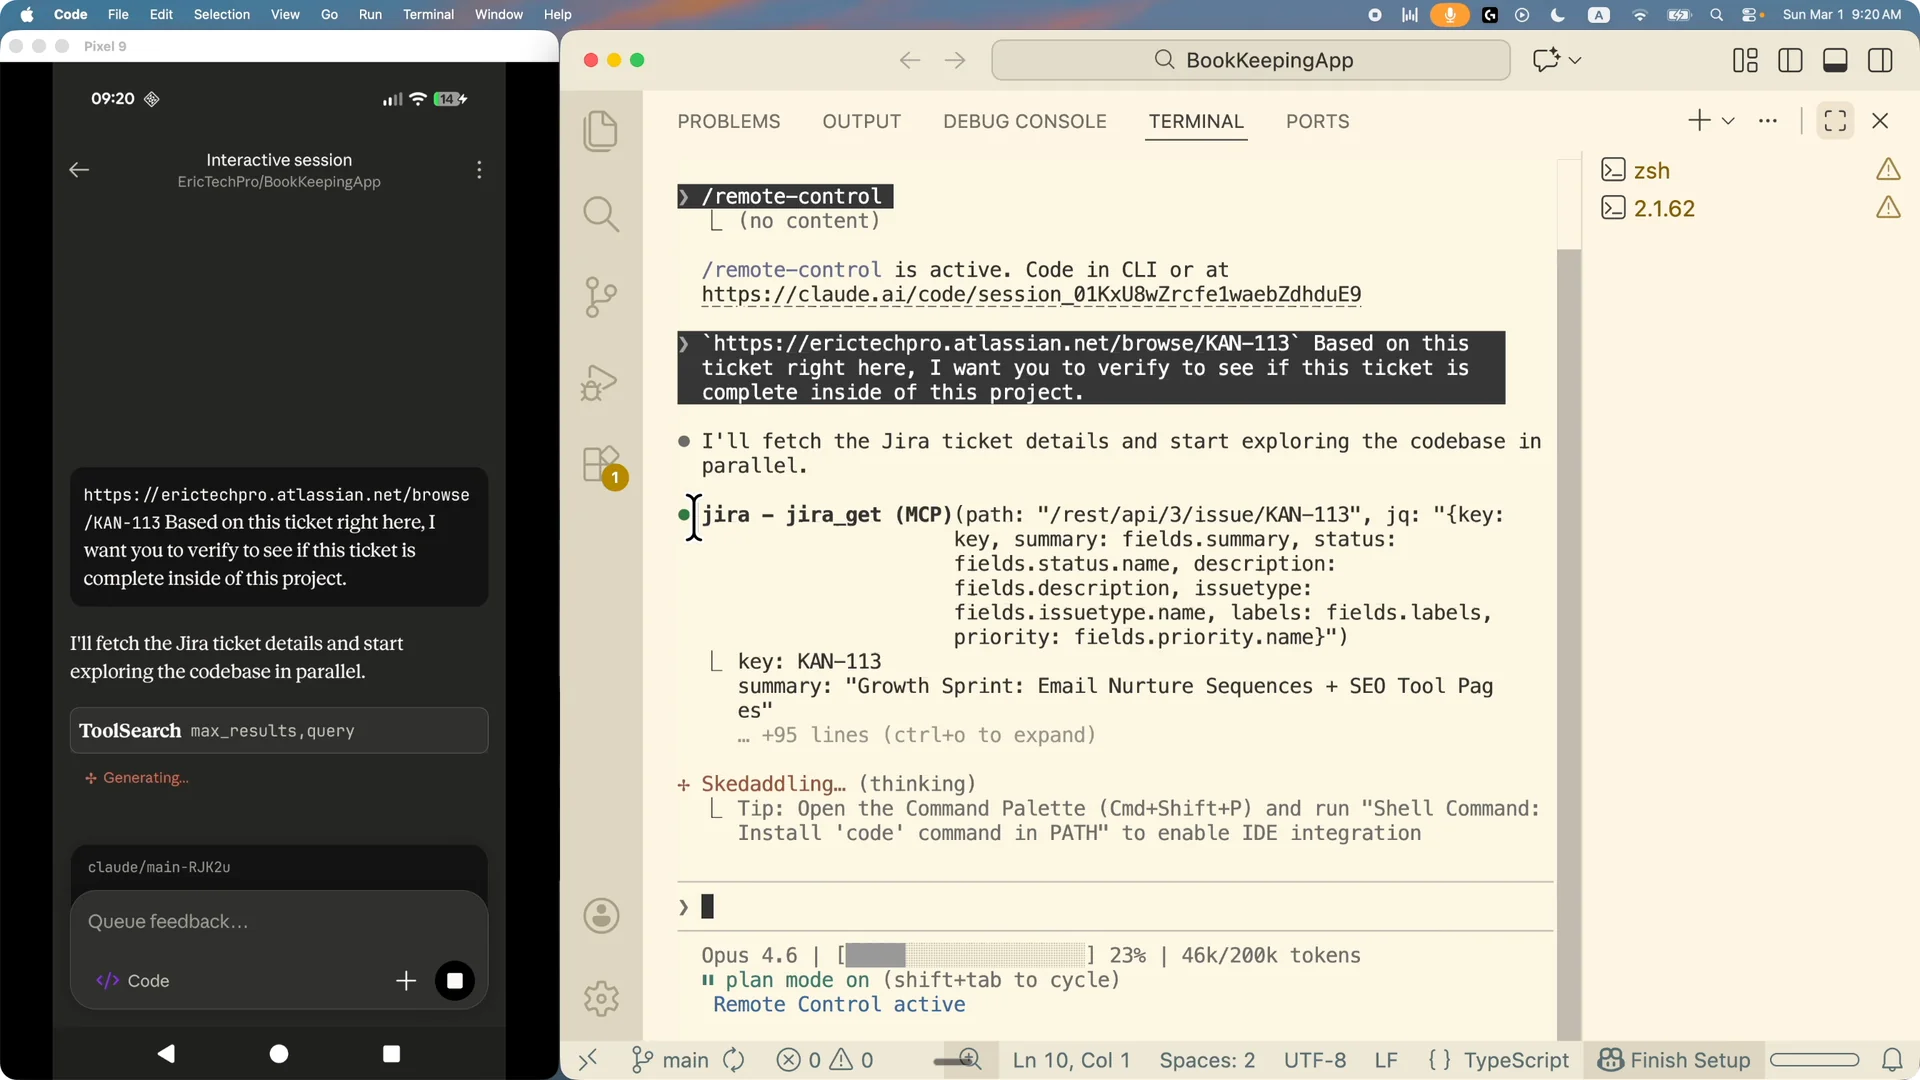Image resolution: width=1920 pixels, height=1080 pixels.
Task: Create a new terminal with plus icon
Action: pos(1699,121)
